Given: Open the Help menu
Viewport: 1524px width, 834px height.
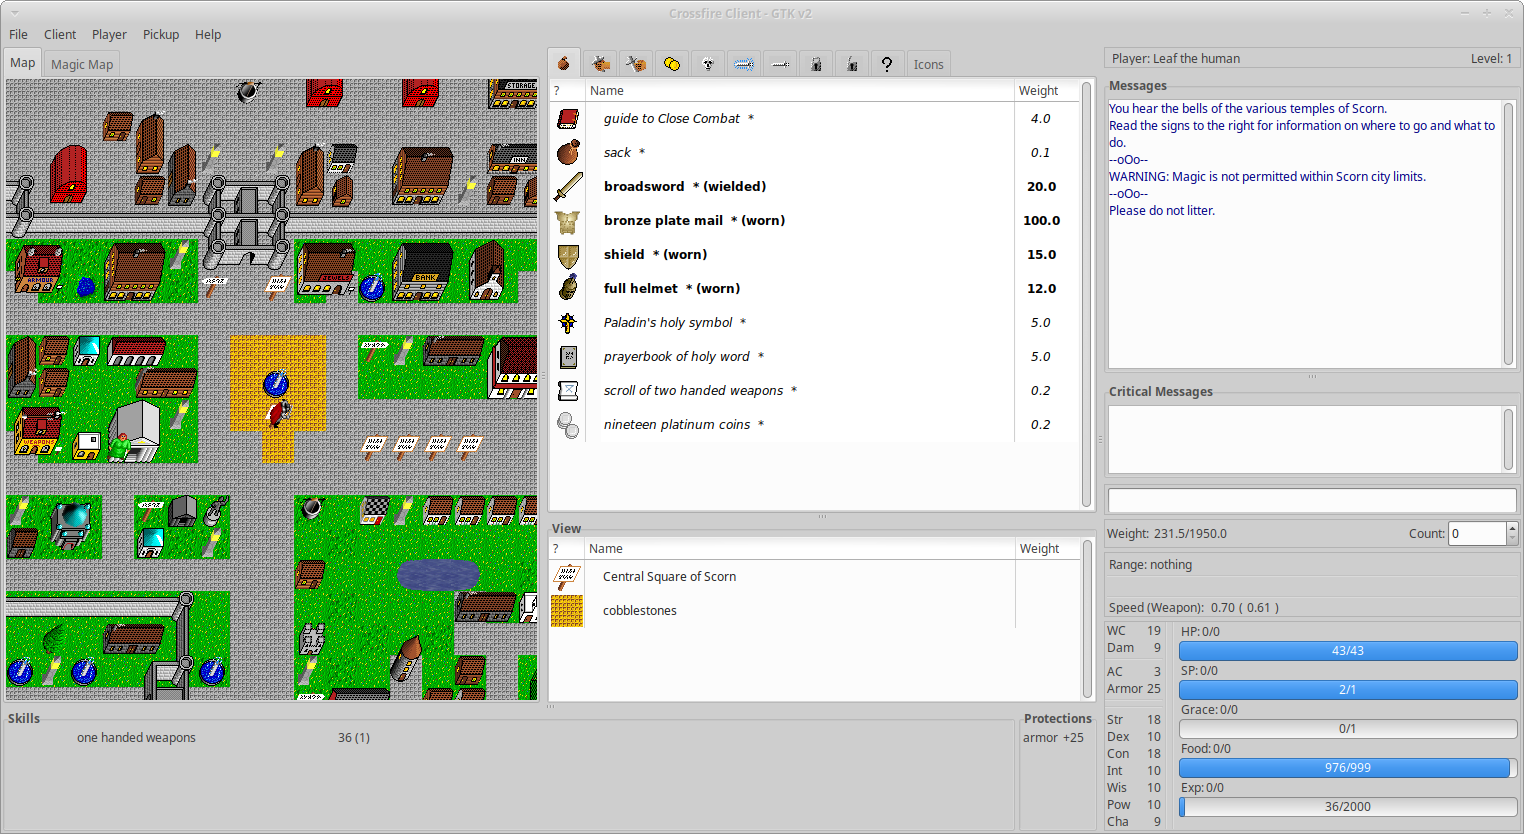Looking at the screenshot, I should click(208, 34).
